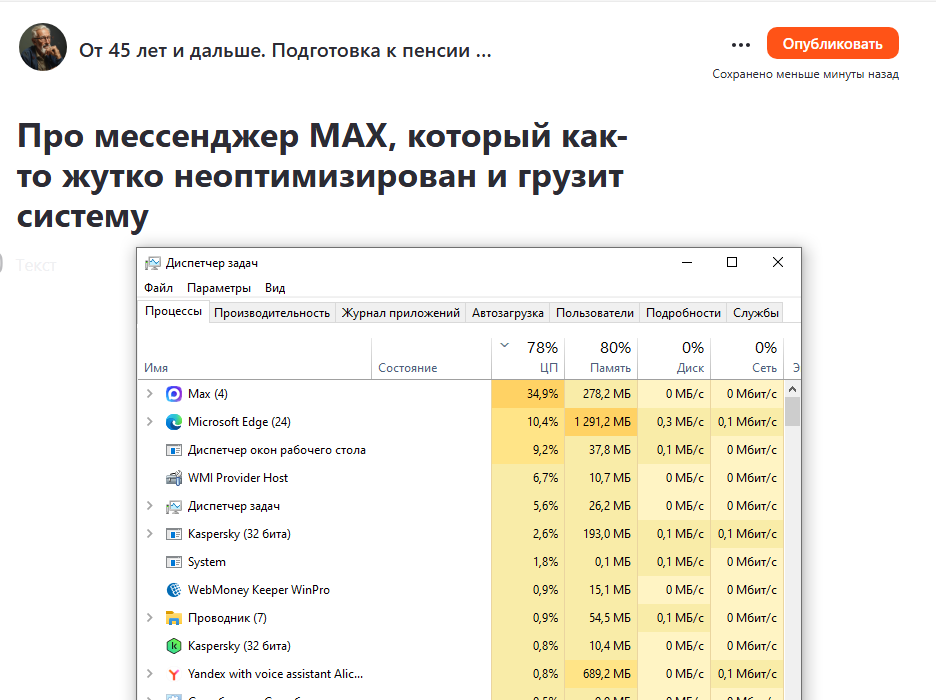Open the Параметры menu

tap(219, 288)
